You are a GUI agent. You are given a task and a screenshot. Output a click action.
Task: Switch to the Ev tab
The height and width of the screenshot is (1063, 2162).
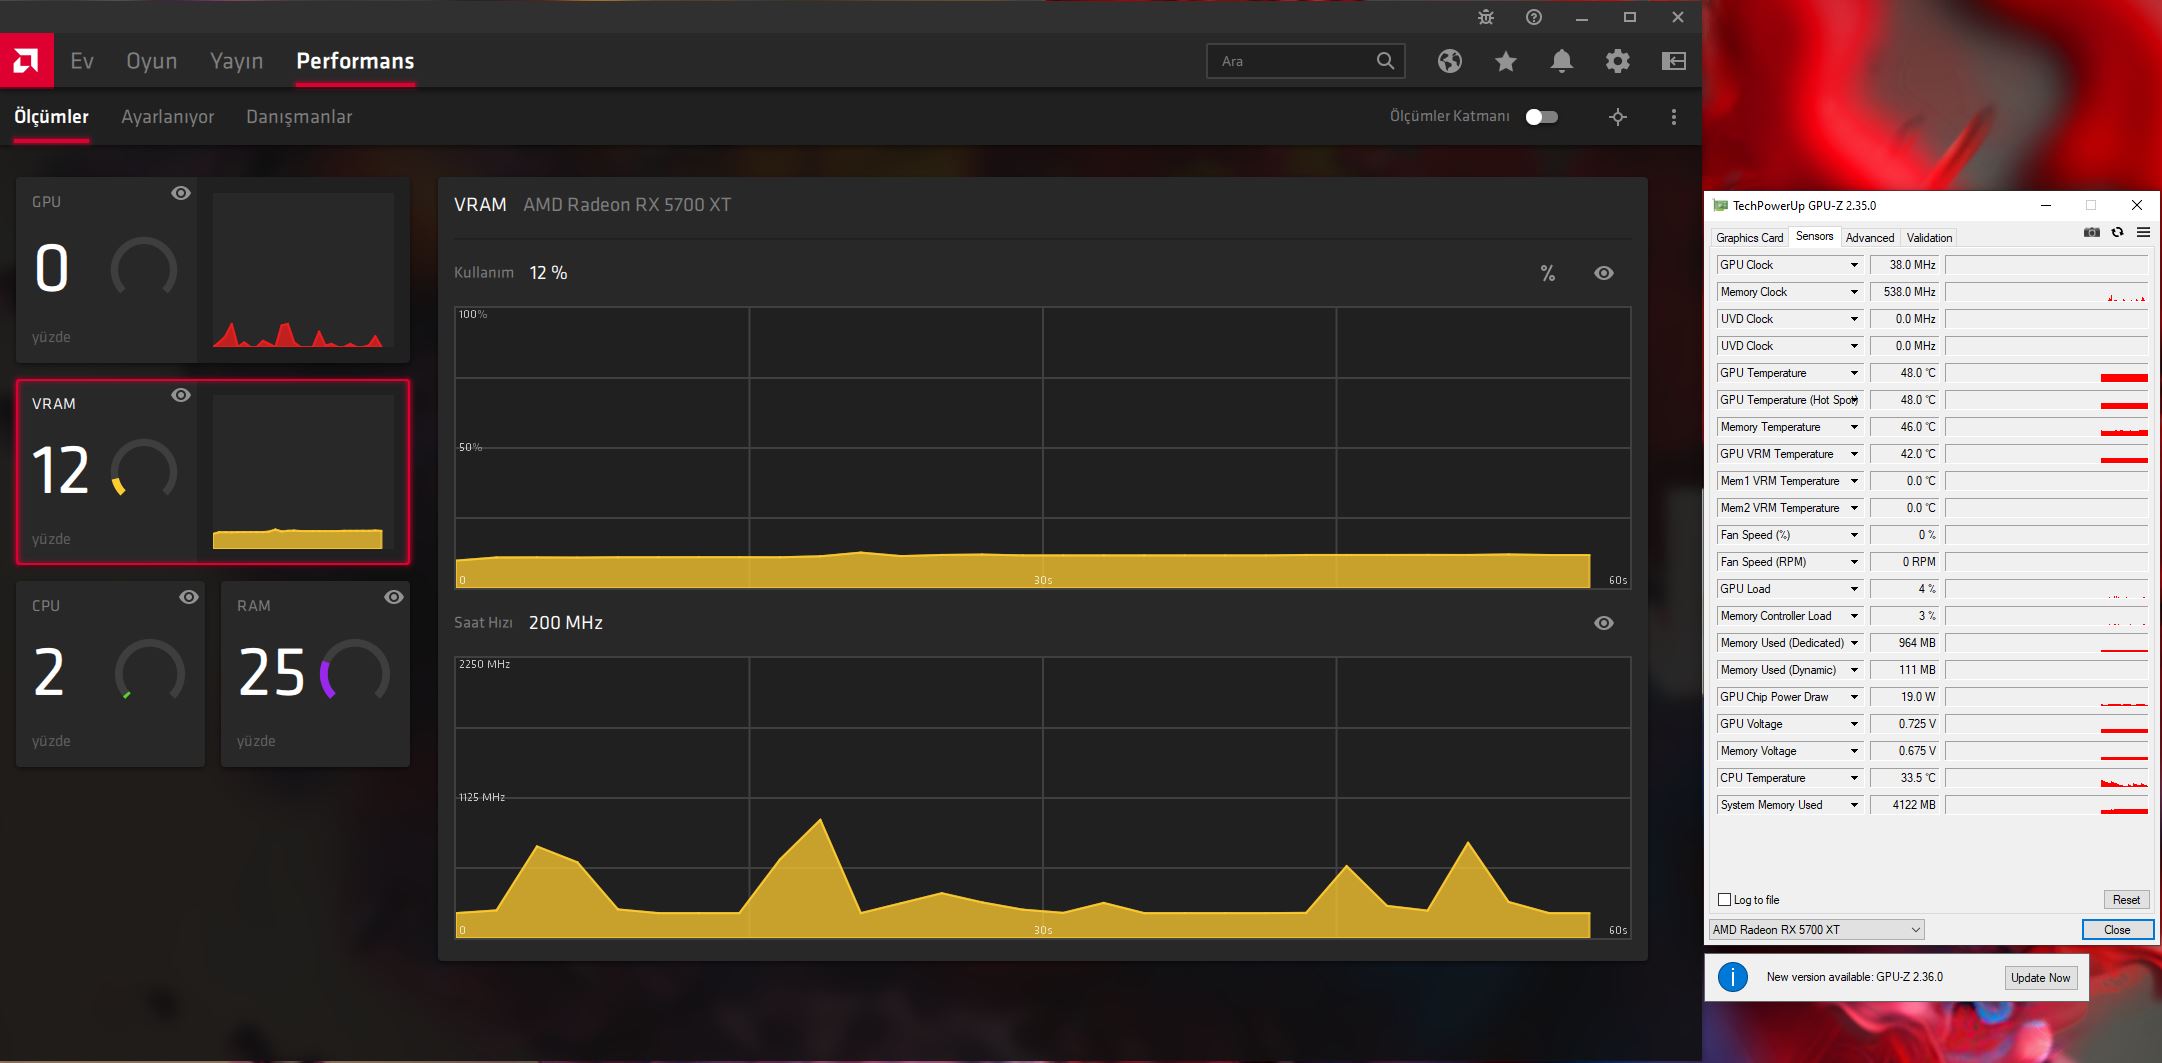(x=82, y=61)
